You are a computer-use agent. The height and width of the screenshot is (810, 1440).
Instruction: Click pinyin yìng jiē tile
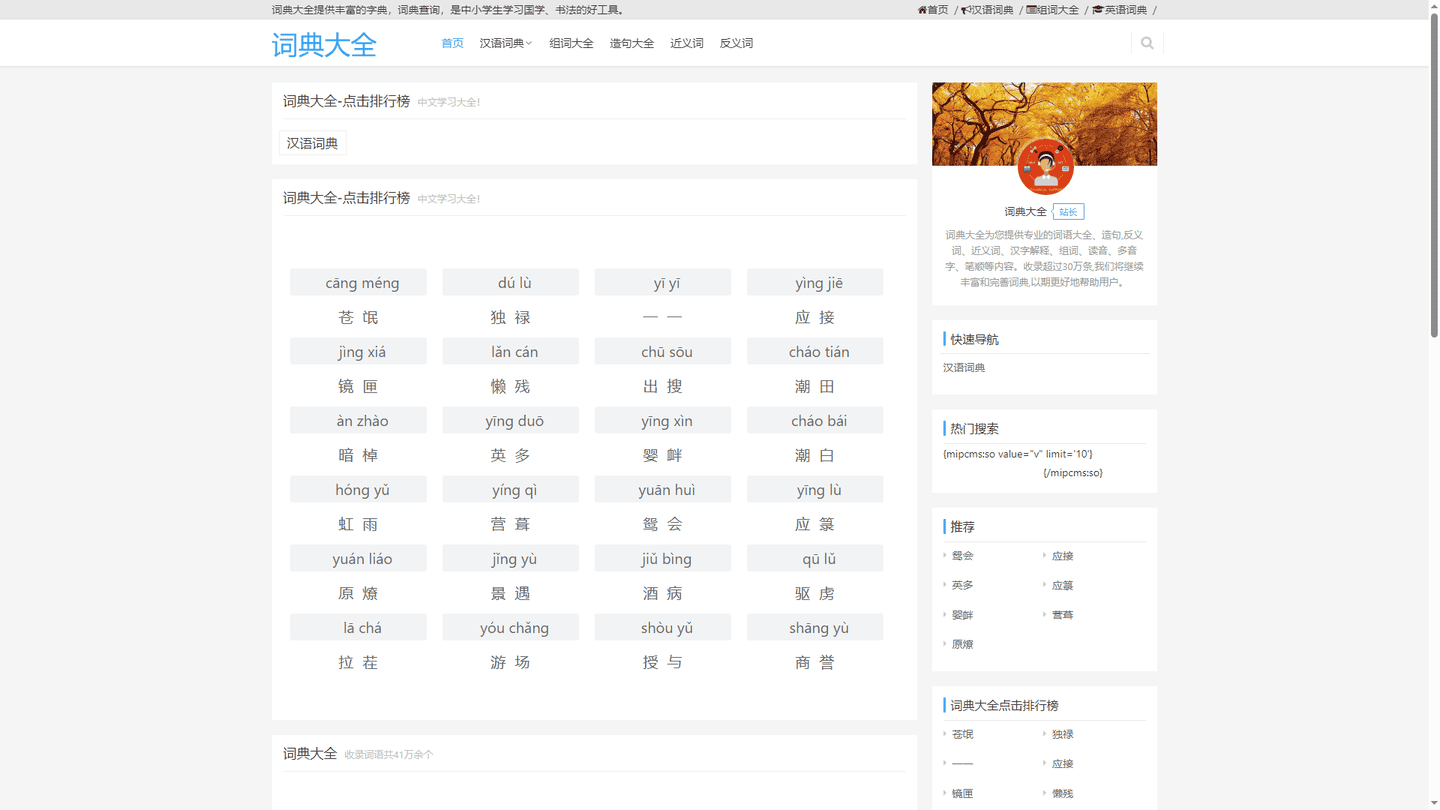pyautogui.click(x=815, y=282)
